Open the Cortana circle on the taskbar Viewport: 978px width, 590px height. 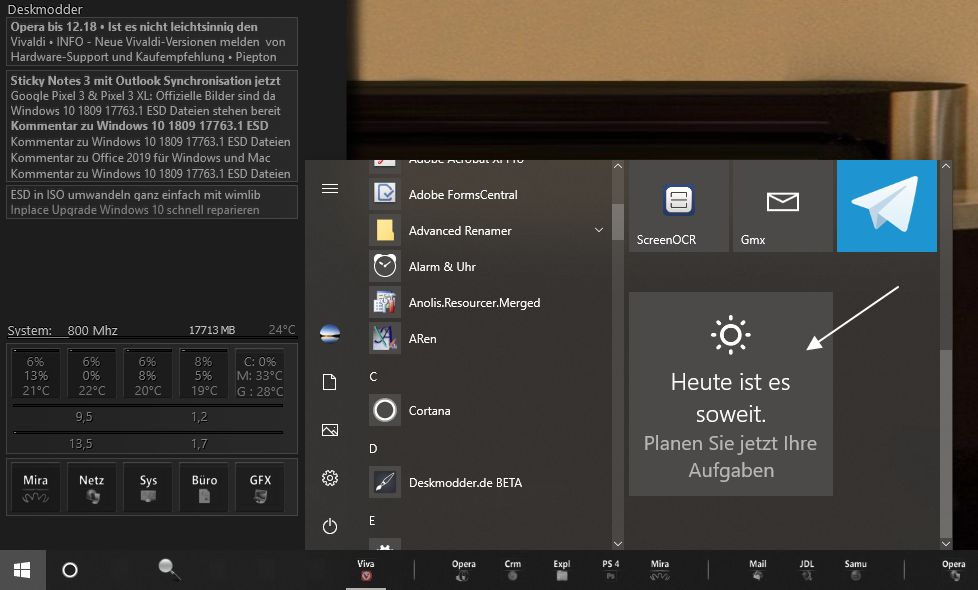[x=70, y=570]
